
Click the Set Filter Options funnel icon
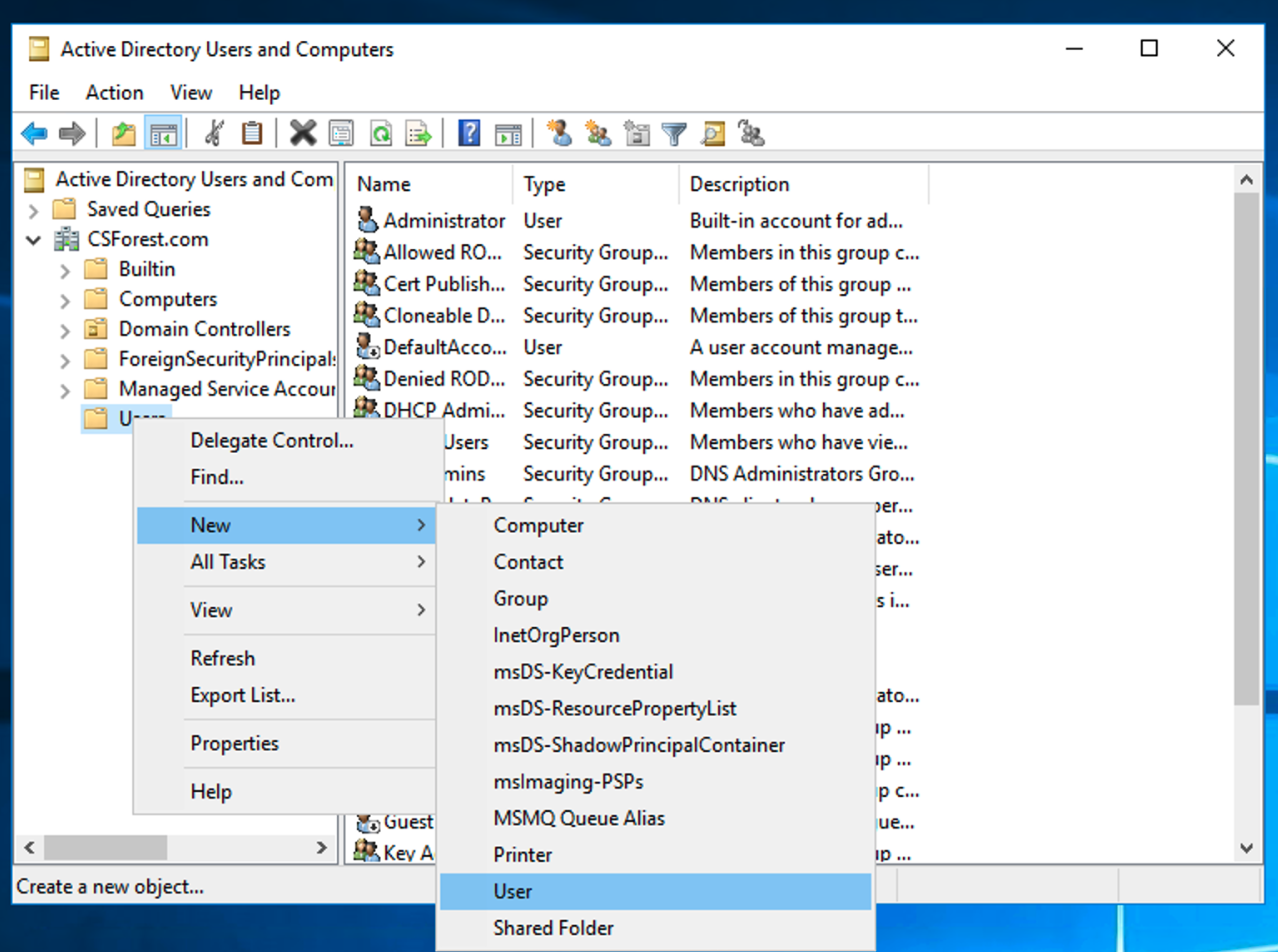(x=674, y=132)
